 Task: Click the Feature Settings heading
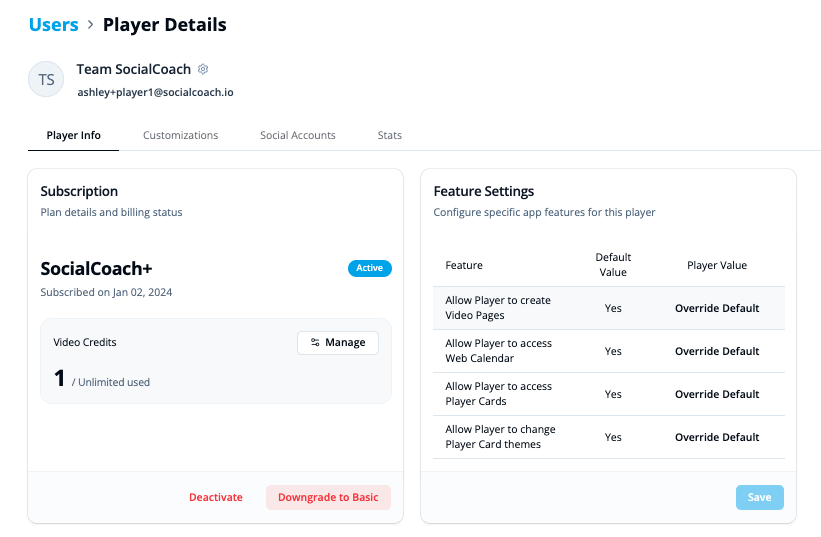coord(484,192)
